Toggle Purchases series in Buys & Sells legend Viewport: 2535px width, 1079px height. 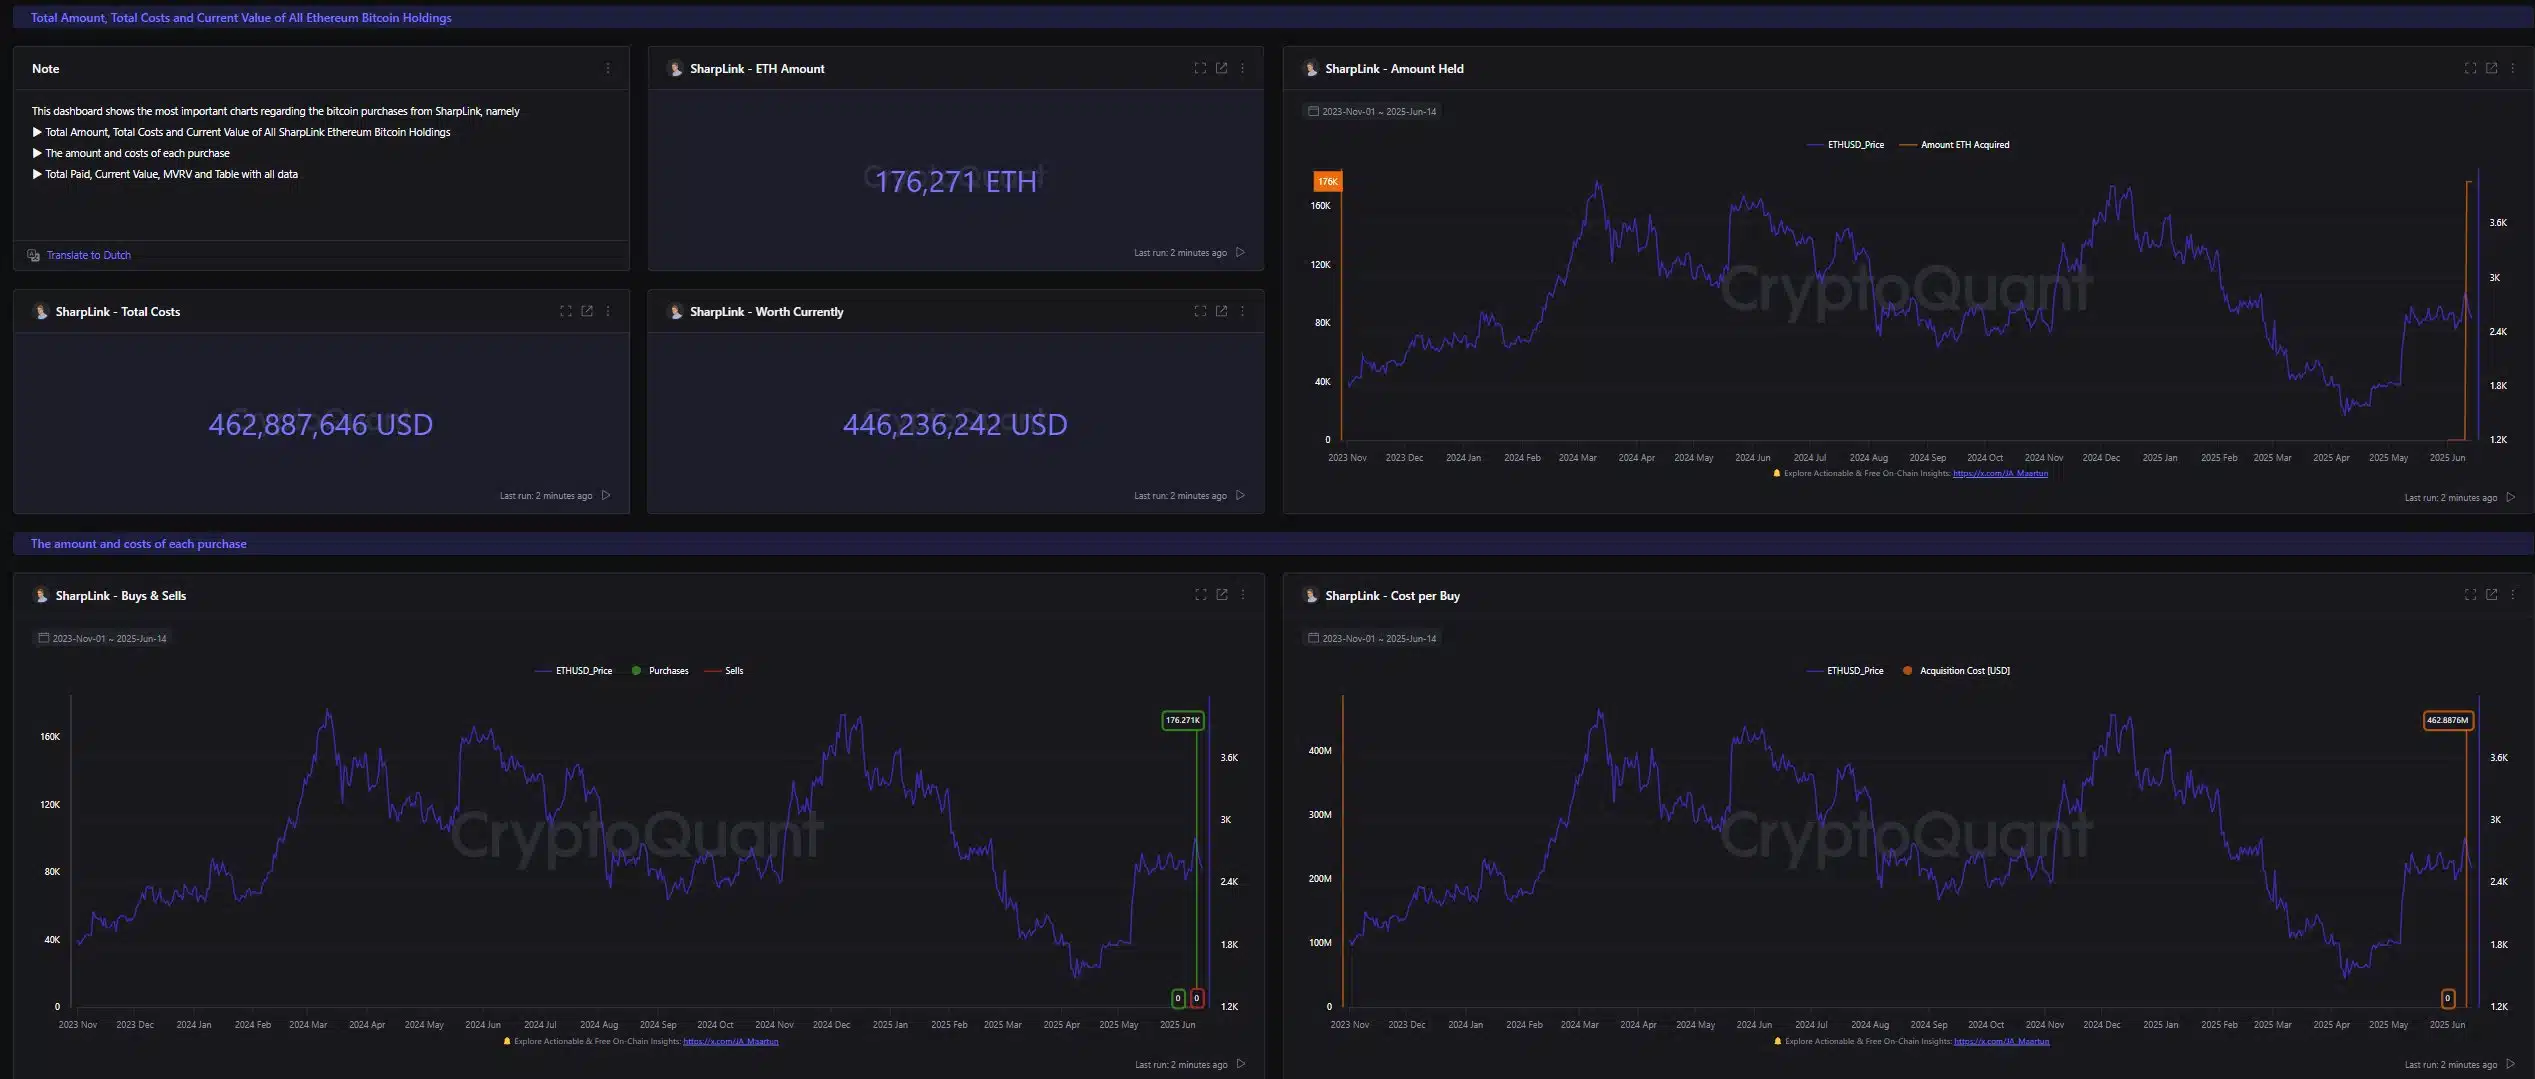[x=659, y=671]
